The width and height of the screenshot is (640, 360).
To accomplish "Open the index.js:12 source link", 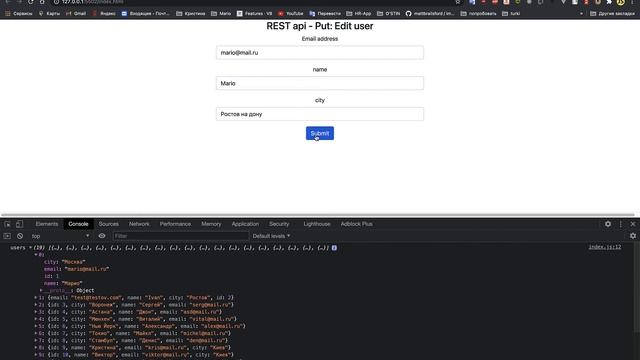I will 605,247.
